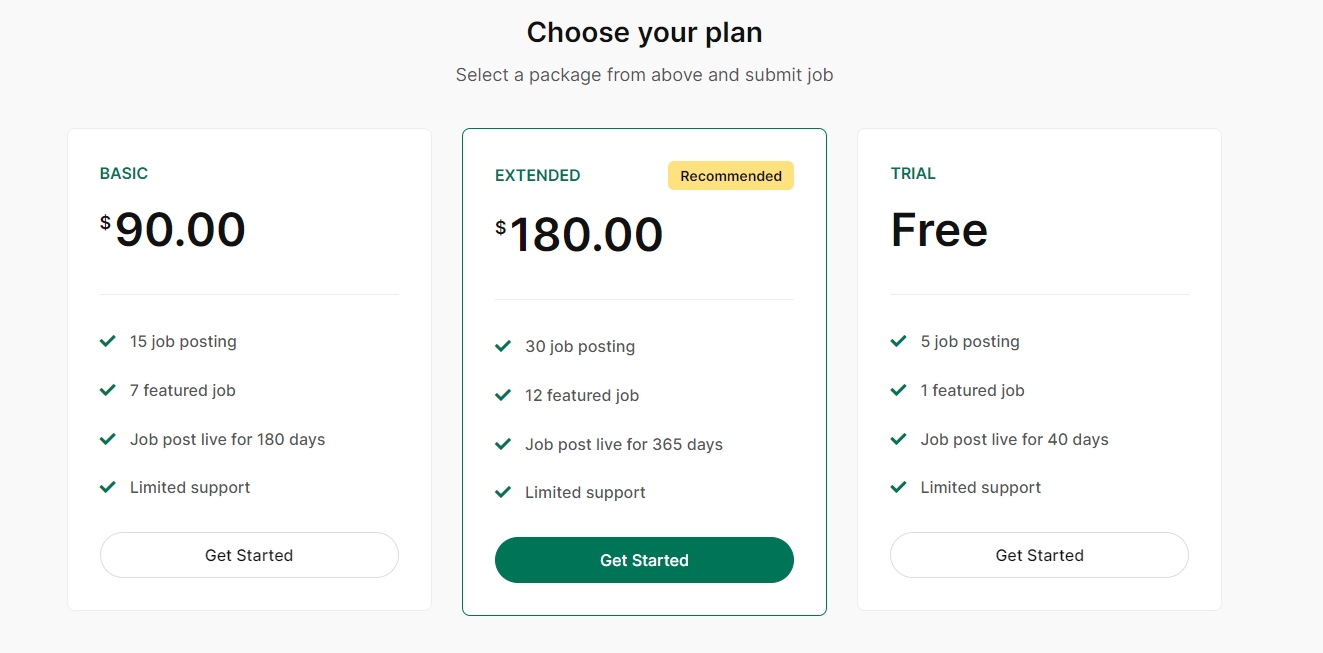Image resolution: width=1323 pixels, height=653 pixels.
Task: Click Get Started under Basic plan
Action: click(249, 555)
